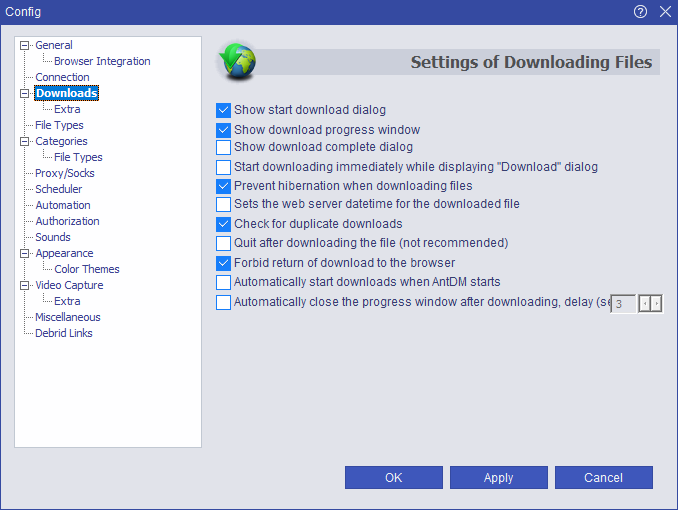Enable Automatically start downloads when AntDM starts
The image size is (678, 510).
pyautogui.click(x=223, y=282)
